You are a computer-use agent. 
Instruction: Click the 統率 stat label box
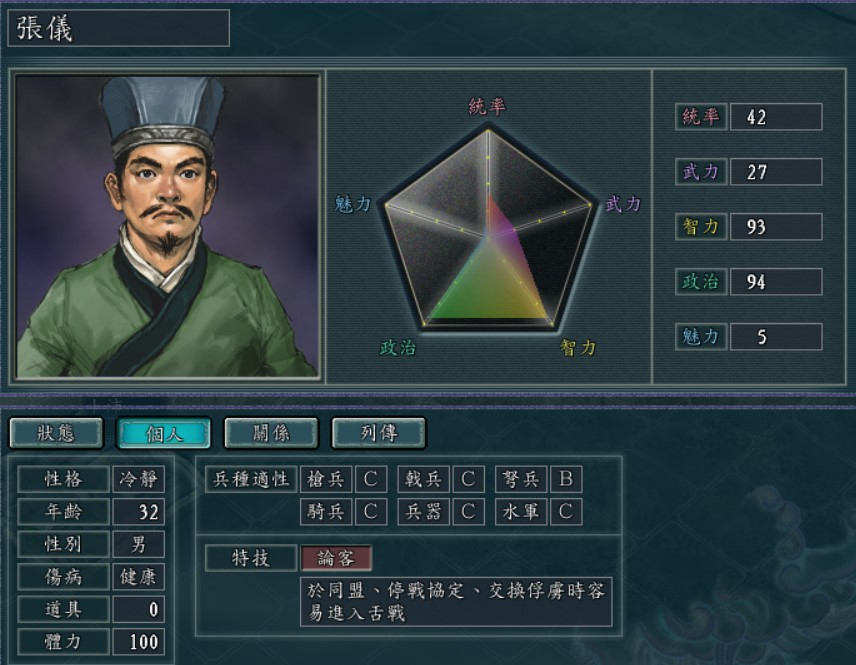[701, 116]
